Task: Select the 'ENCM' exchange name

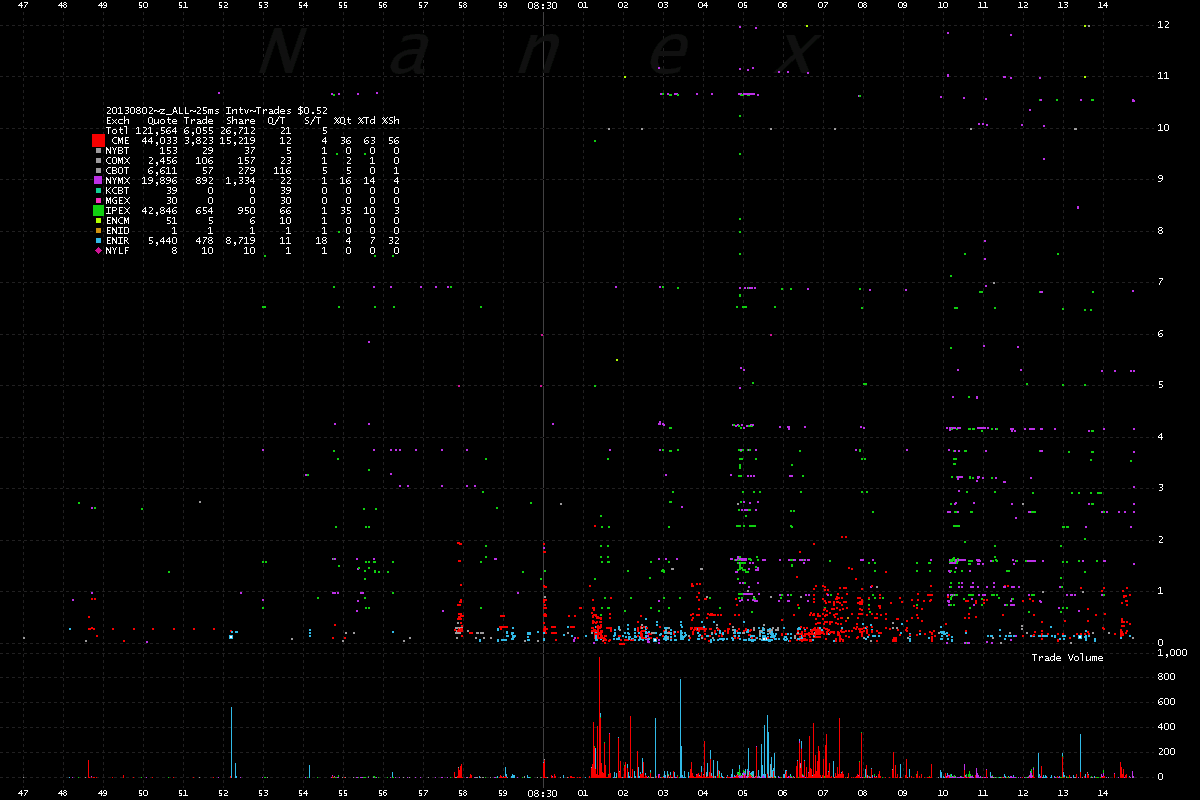Action: [118, 221]
